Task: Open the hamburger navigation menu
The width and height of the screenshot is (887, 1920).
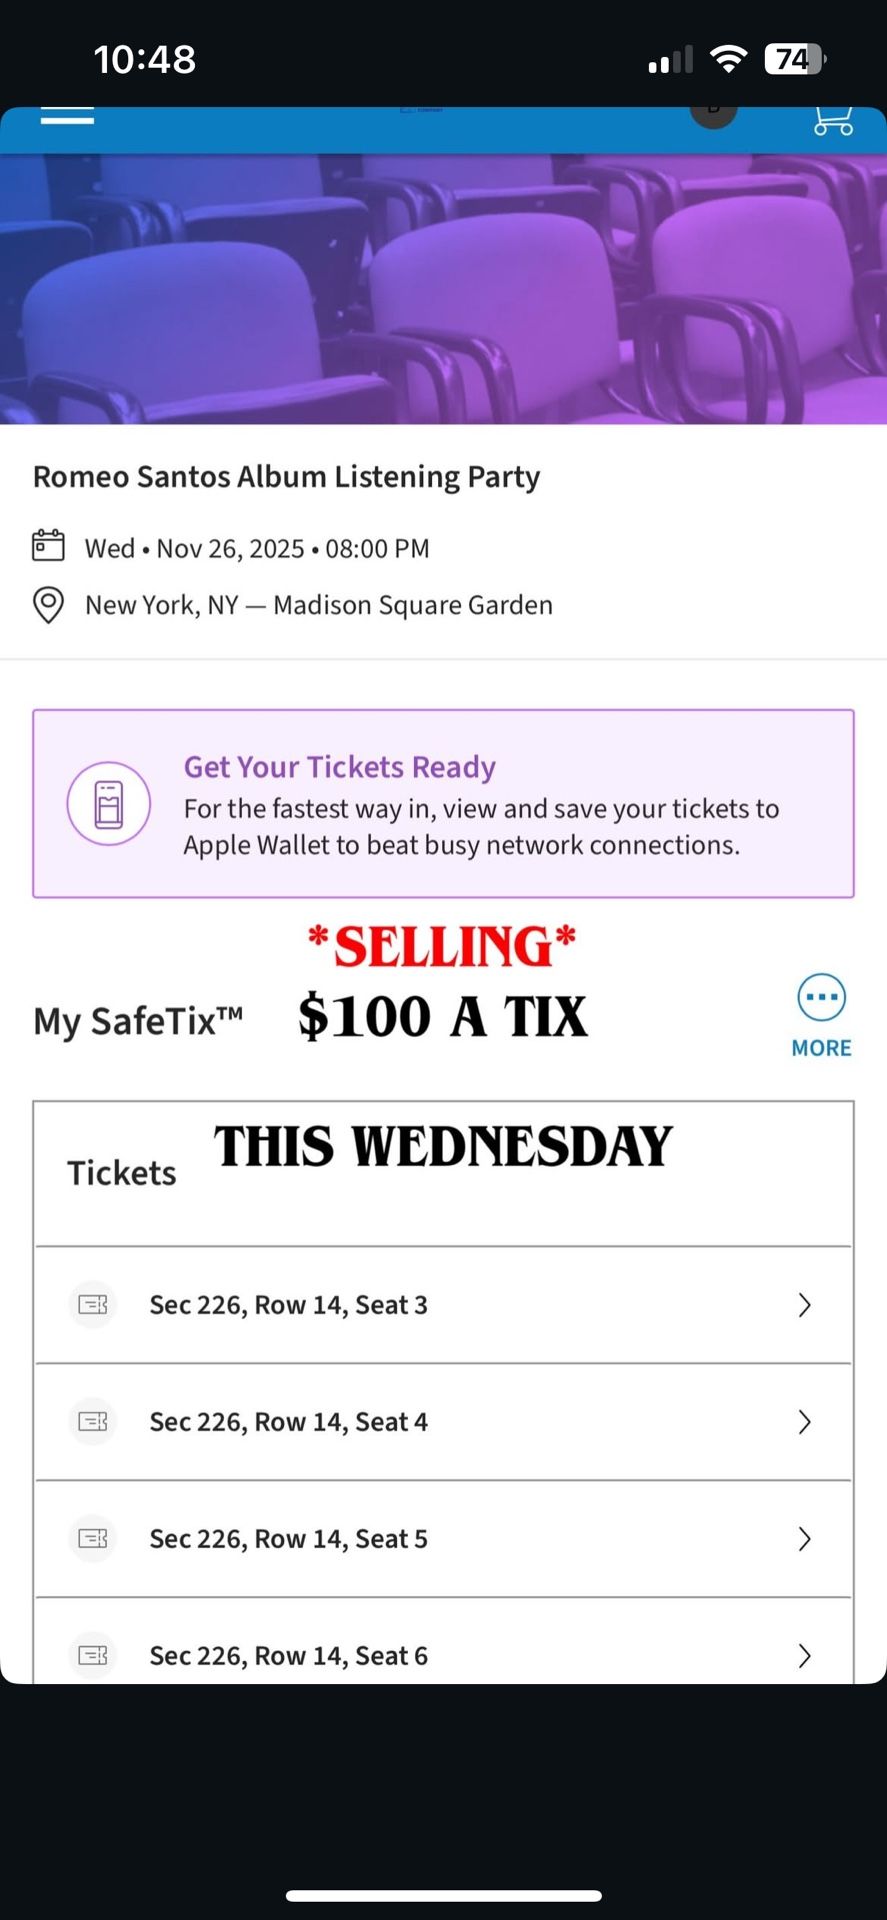Action: [x=66, y=114]
